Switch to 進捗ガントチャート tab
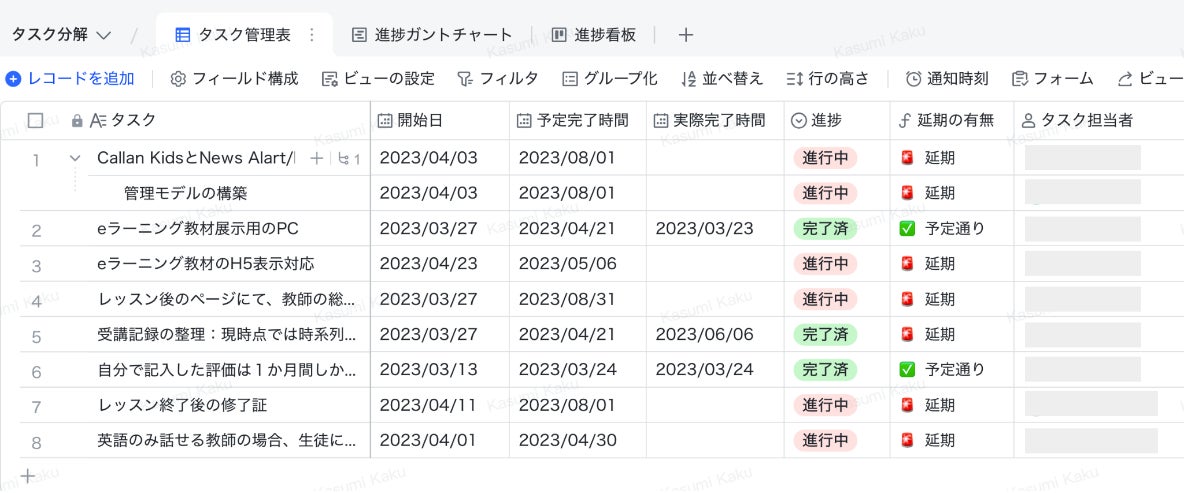 click(x=432, y=35)
